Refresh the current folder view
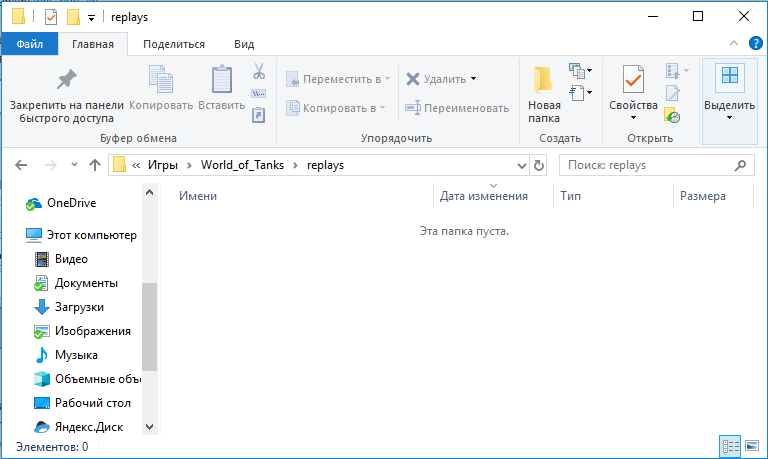 click(540, 165)
